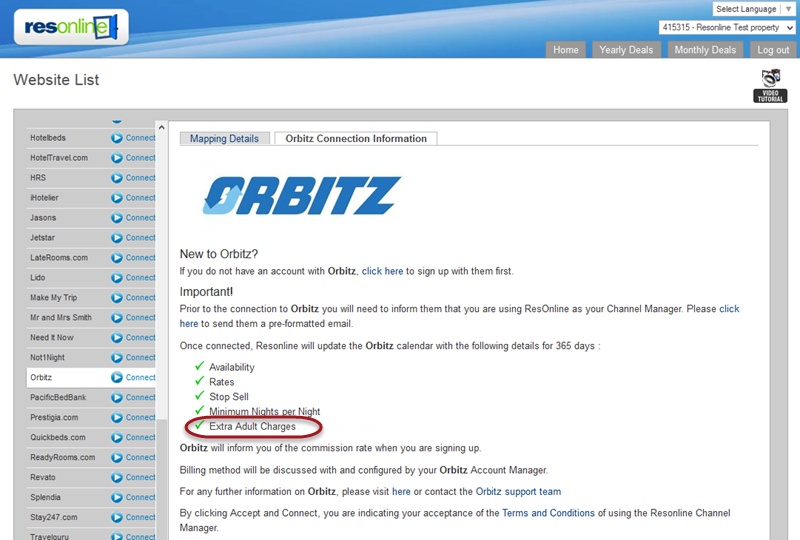Click the ResOnline logo
This screenshot has width=800, height=540.
pos(71,27)
